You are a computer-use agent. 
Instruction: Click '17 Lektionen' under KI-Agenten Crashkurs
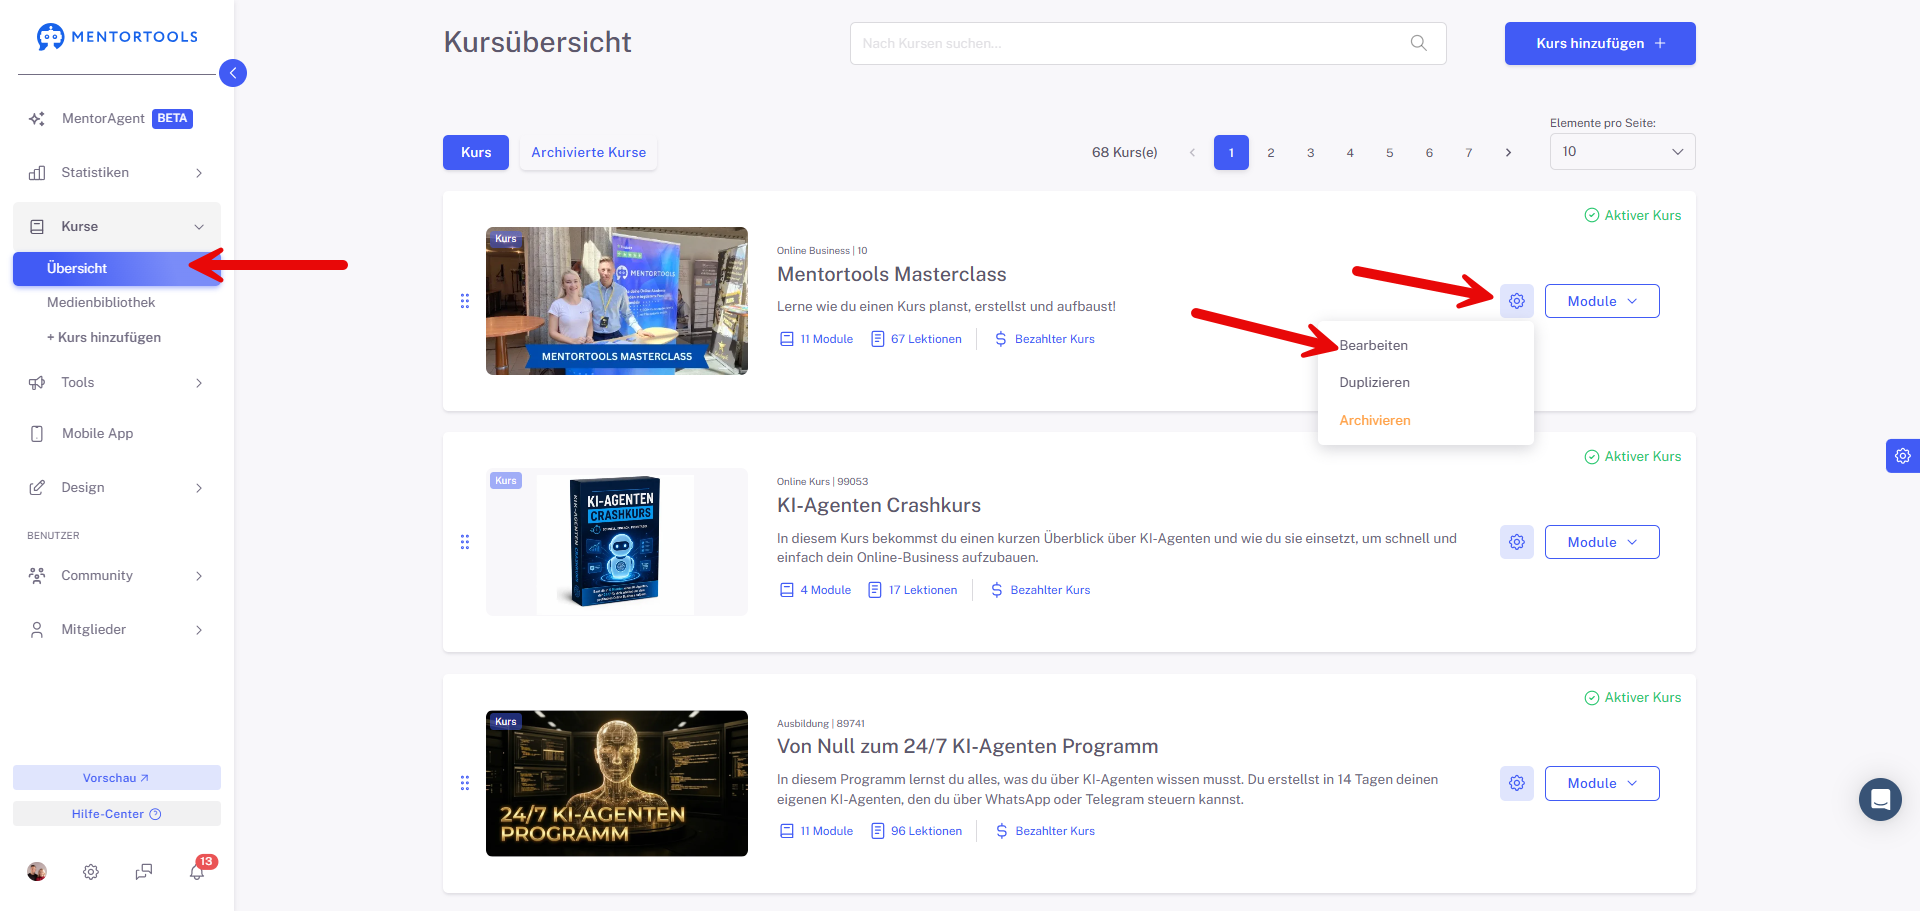click(912, 590)
